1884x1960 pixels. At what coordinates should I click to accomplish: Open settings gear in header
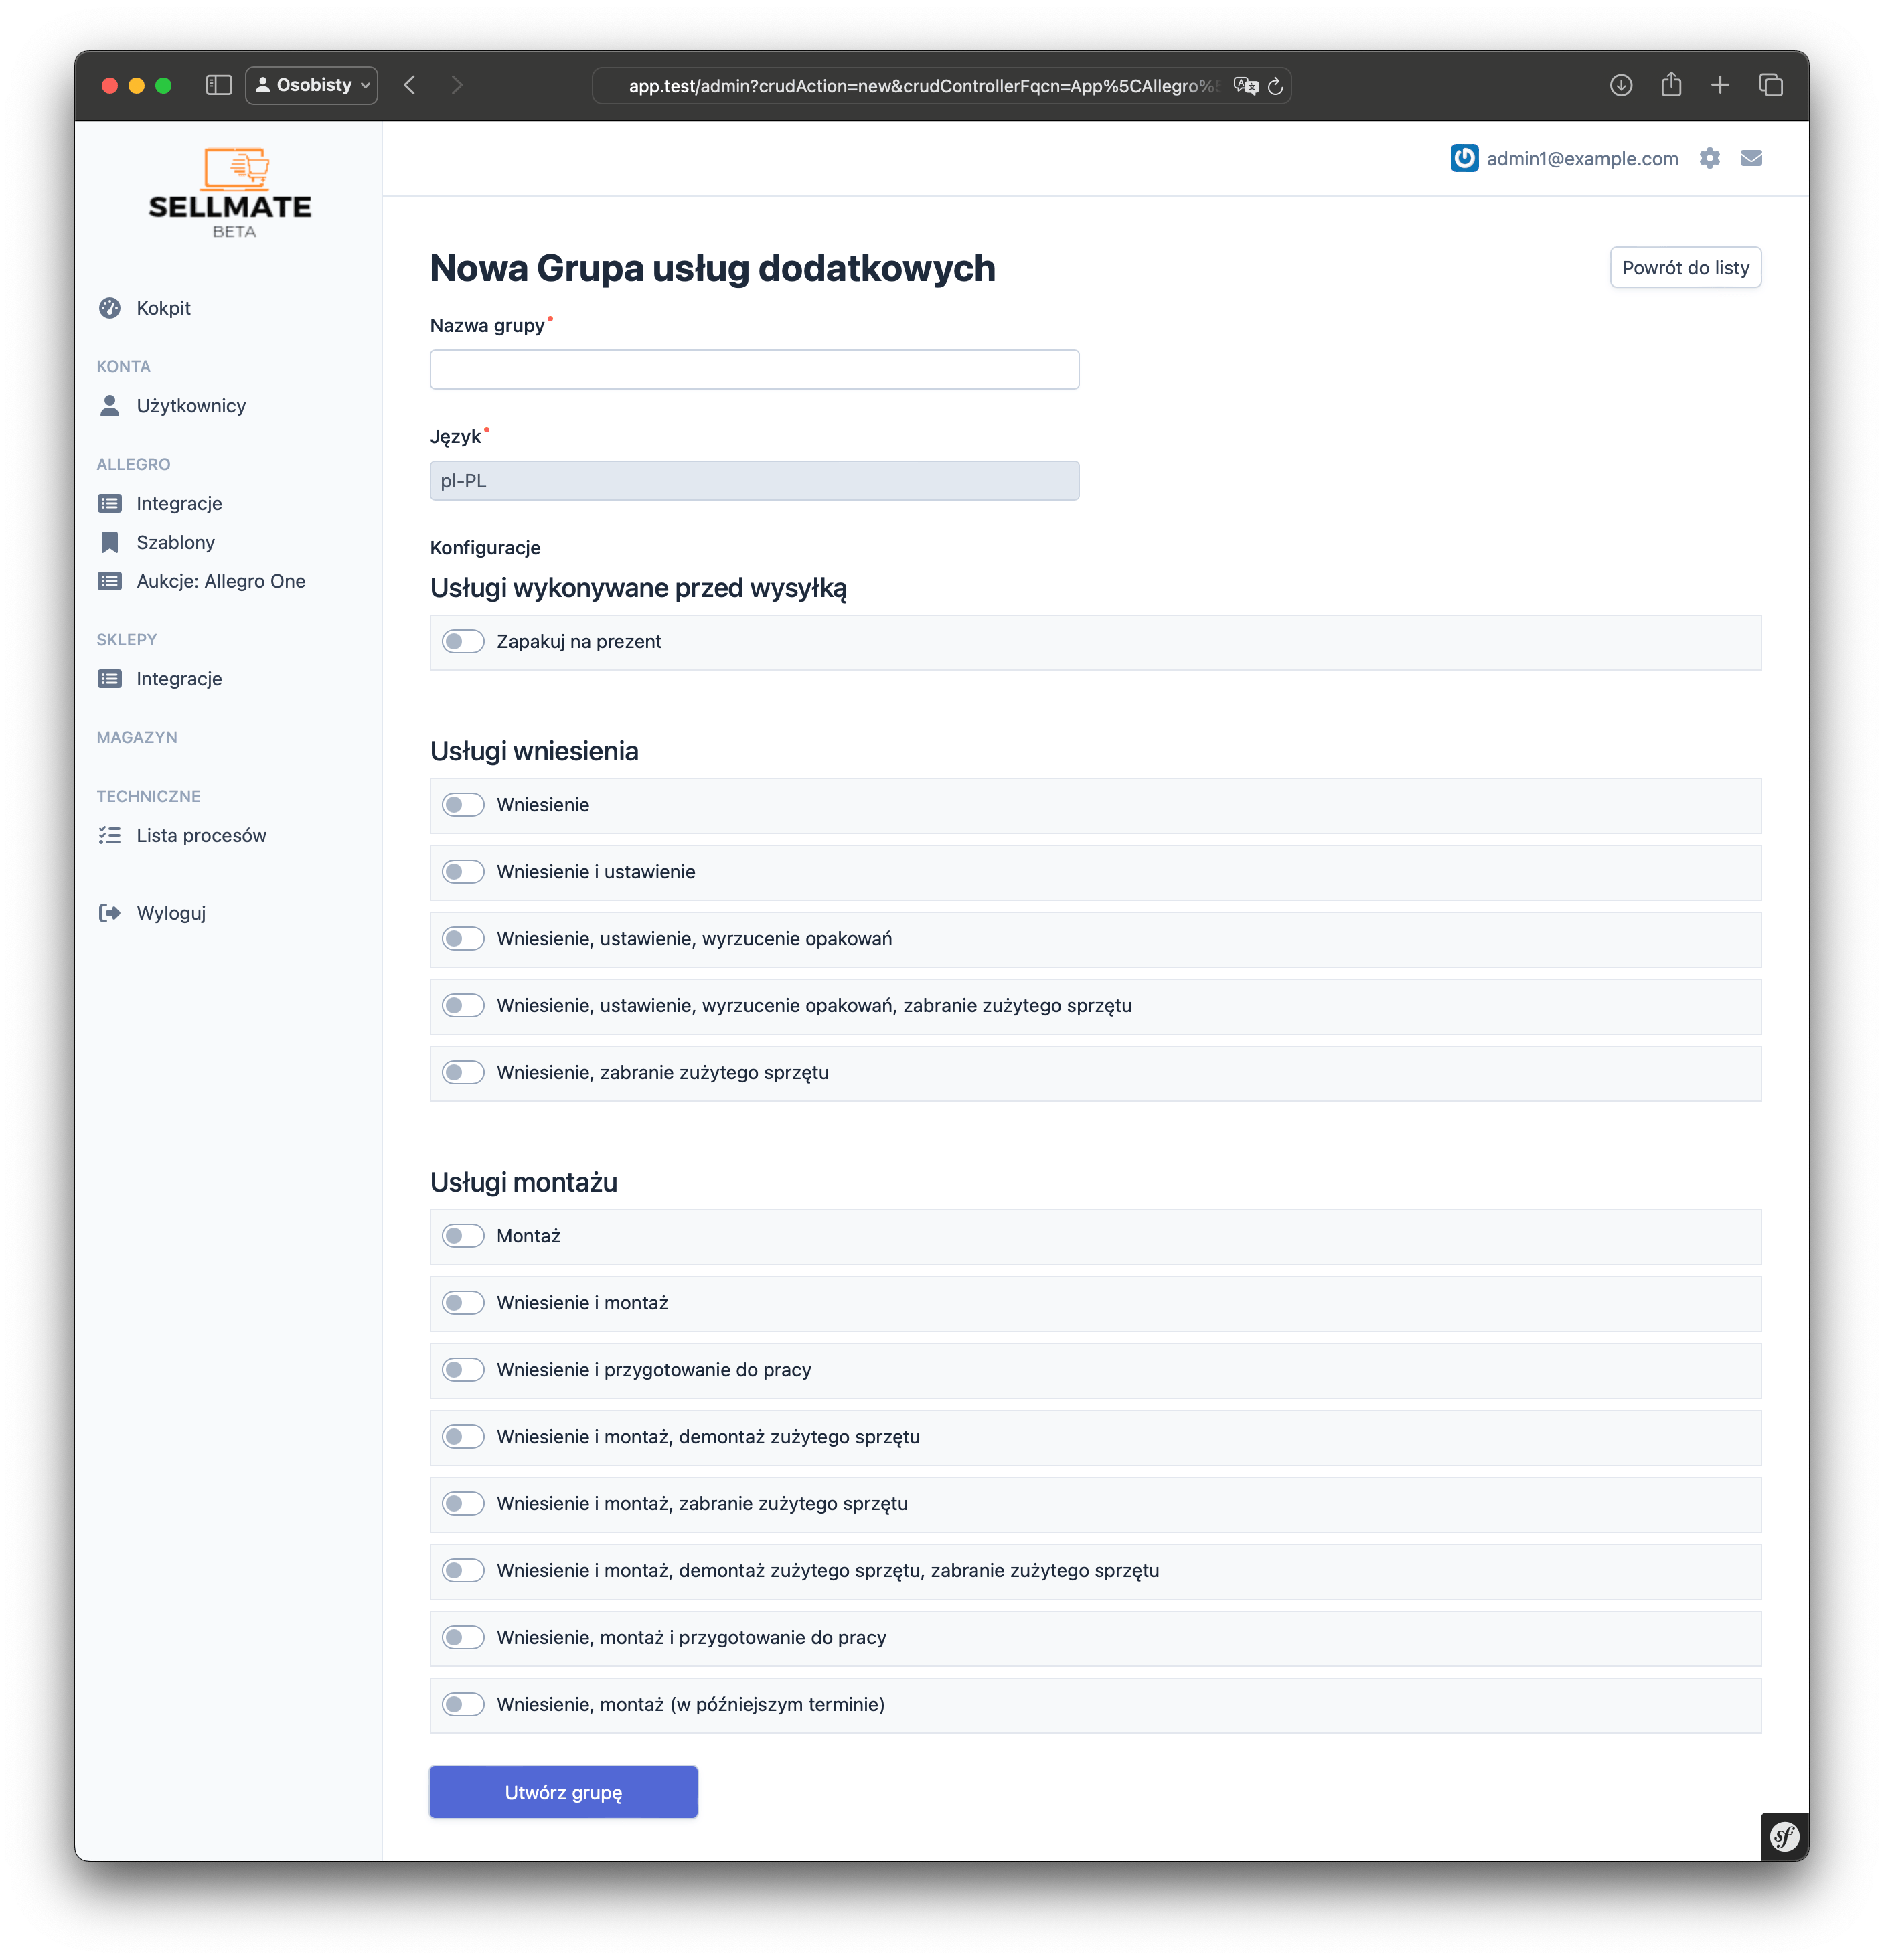[1710, 159]
